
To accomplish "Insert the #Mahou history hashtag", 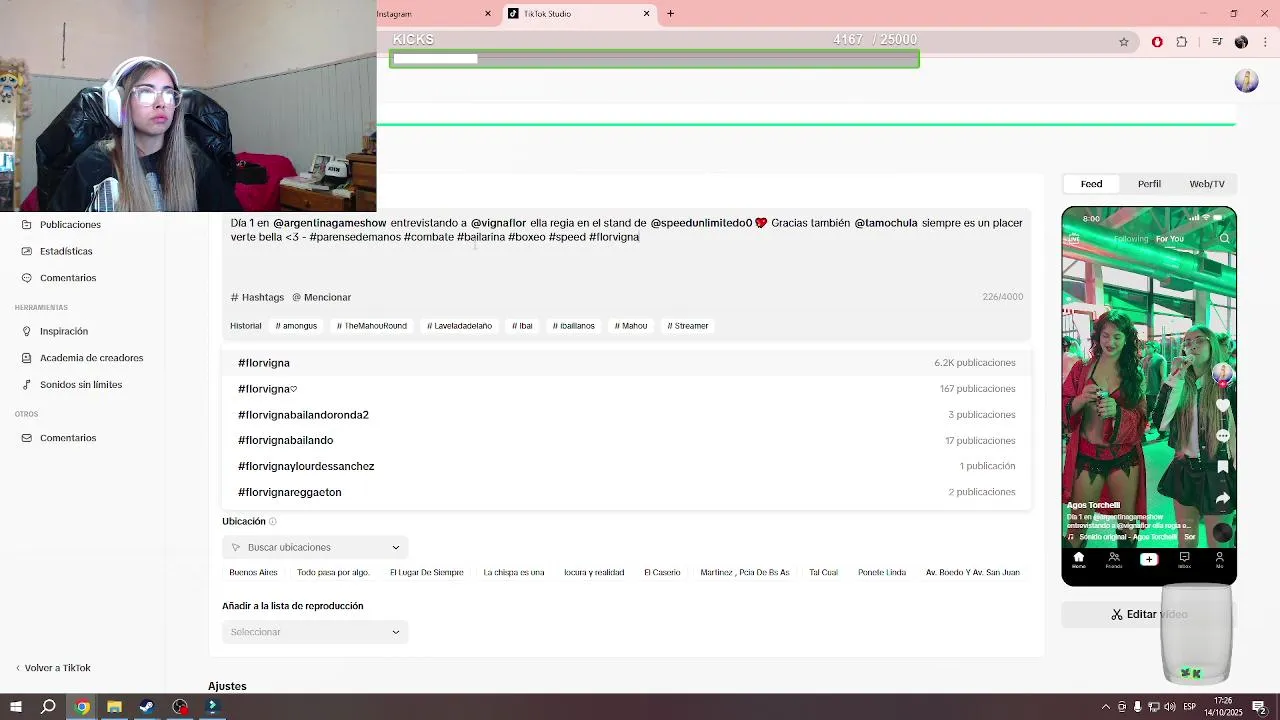I will 631,326.
